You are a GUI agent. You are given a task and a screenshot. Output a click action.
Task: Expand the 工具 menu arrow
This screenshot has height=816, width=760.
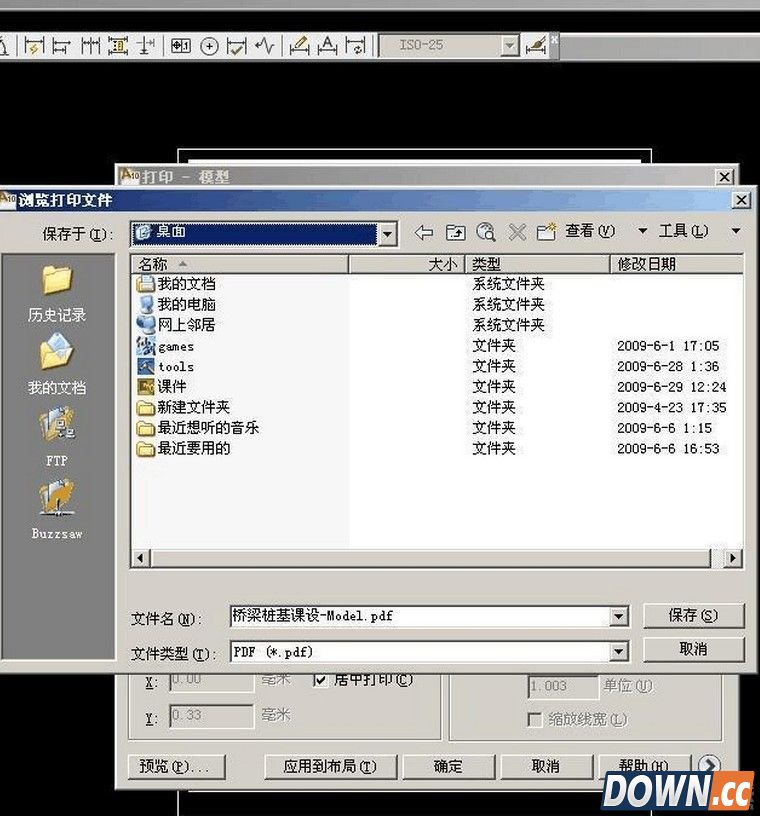736,231
